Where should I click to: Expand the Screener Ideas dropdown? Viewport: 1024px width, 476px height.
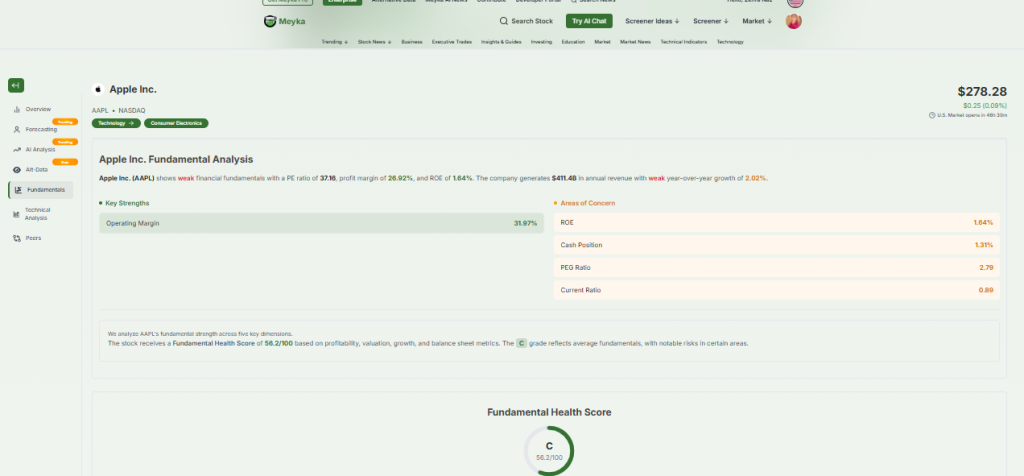pos(652,22)
